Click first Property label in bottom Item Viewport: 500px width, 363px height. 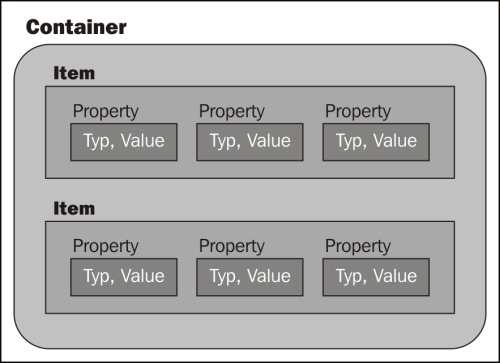(x=106, y=247)
